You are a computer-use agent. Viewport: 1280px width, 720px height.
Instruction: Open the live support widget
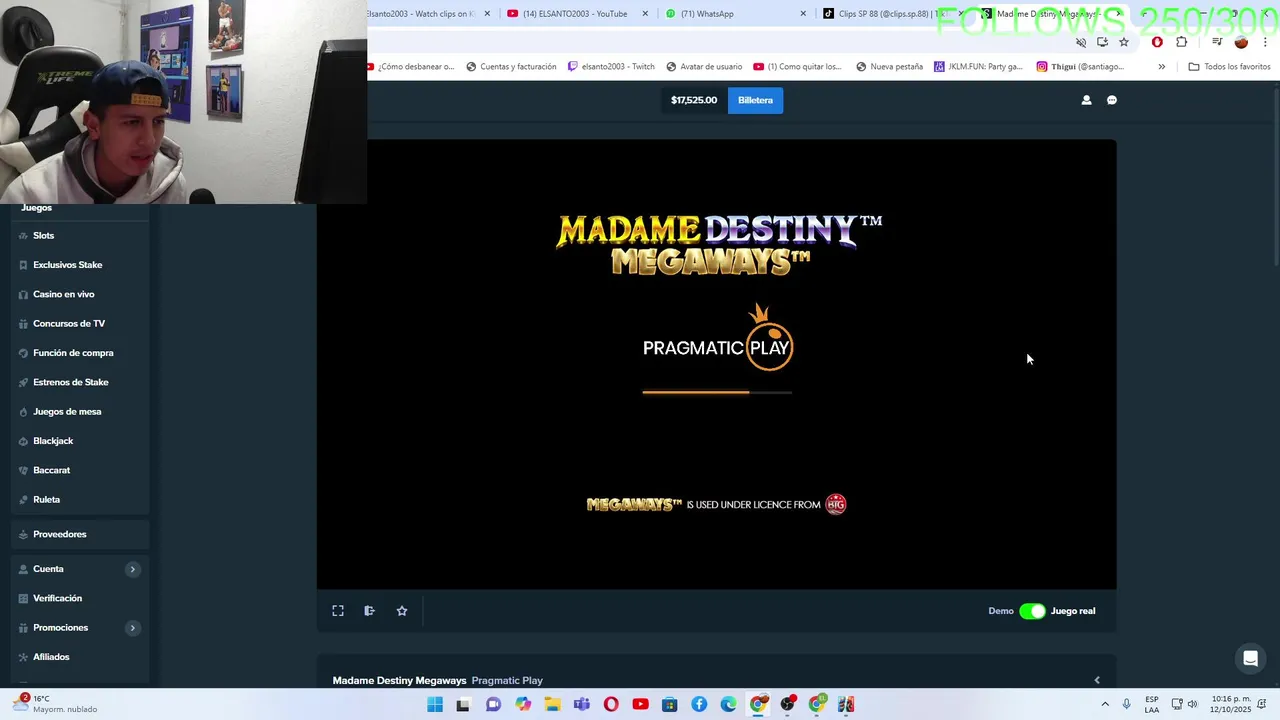pyautogui.click(x=1250, y=659)
